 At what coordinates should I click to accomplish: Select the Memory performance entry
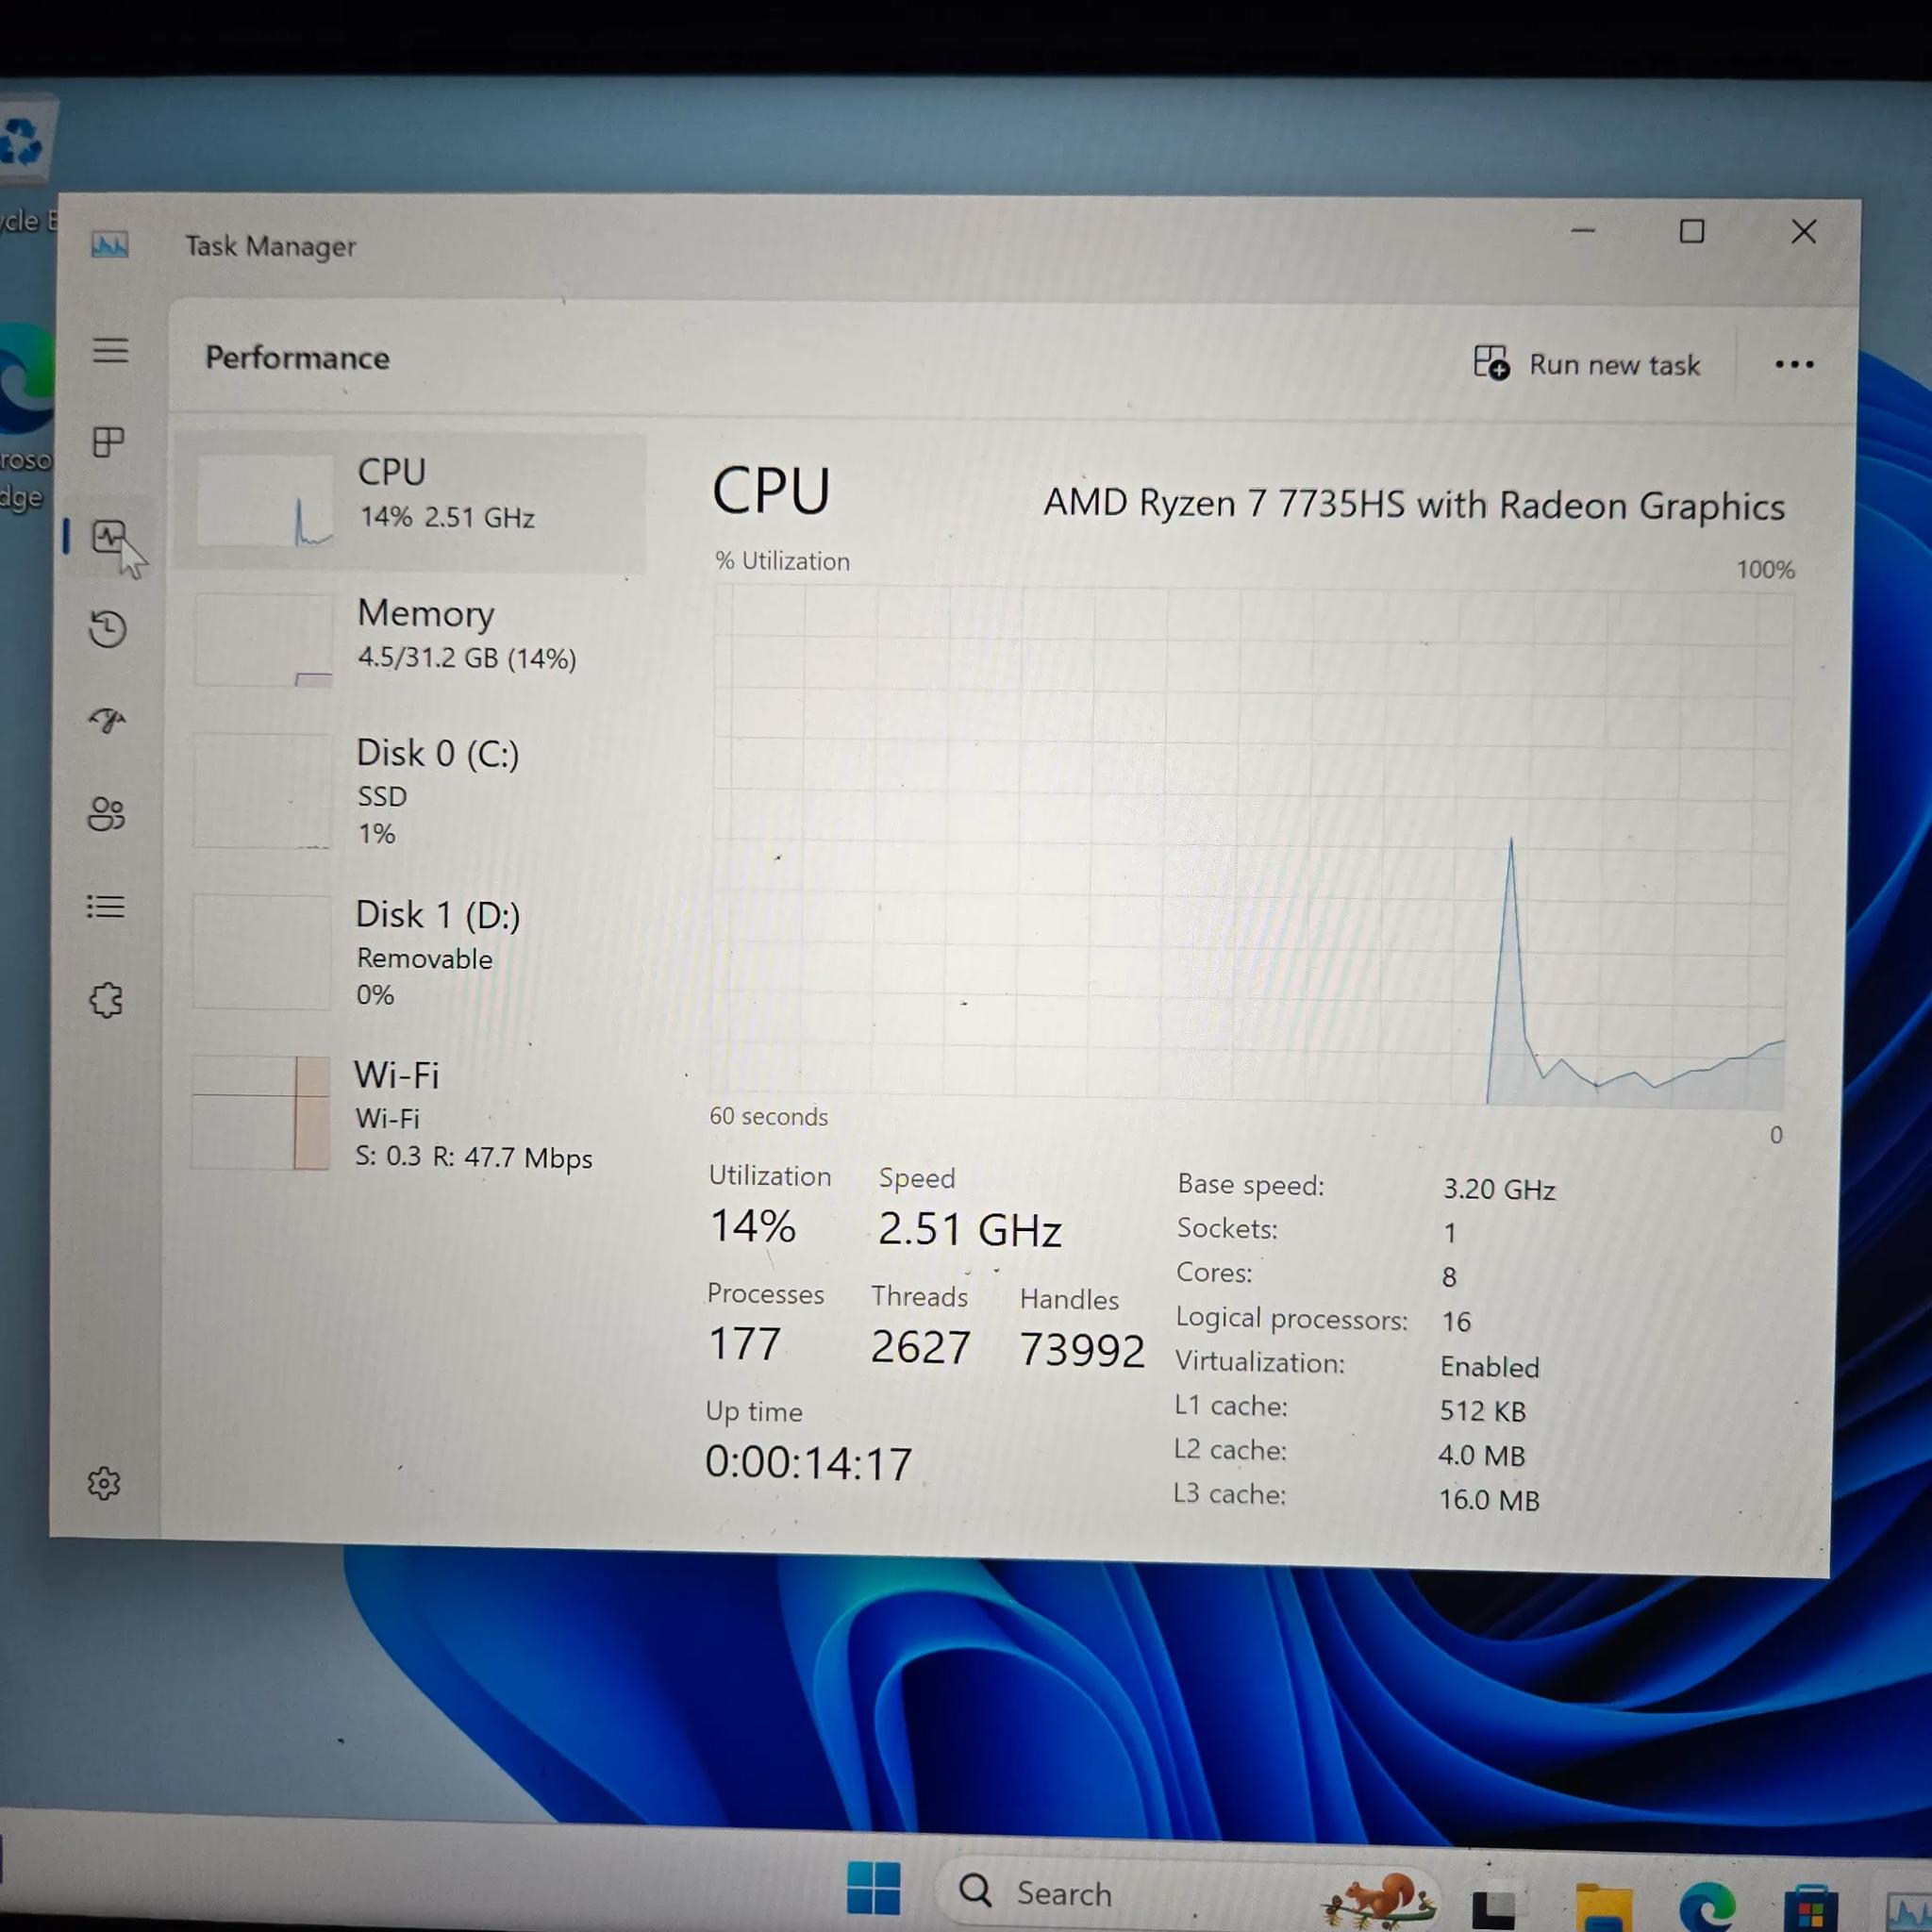click(x=411, y=640)
